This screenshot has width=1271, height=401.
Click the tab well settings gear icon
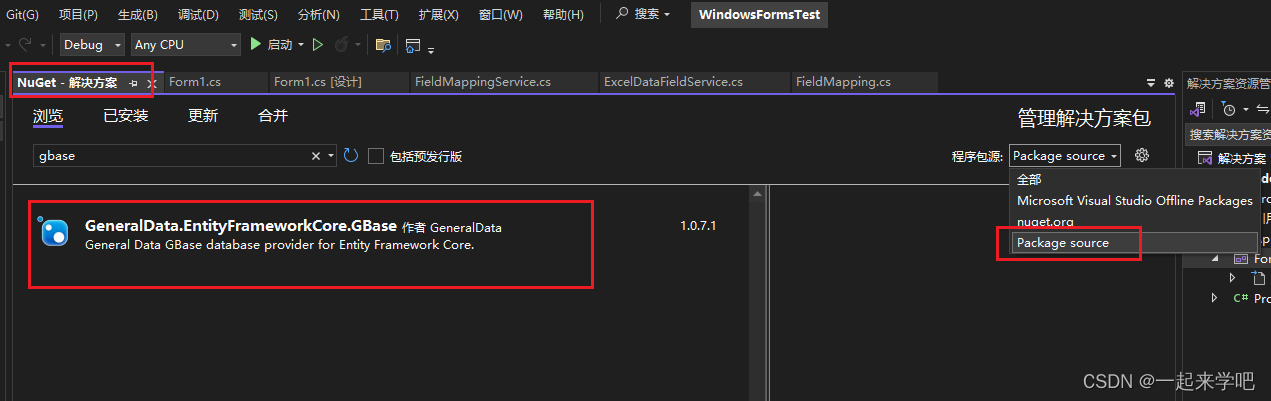coord(1169,83)
